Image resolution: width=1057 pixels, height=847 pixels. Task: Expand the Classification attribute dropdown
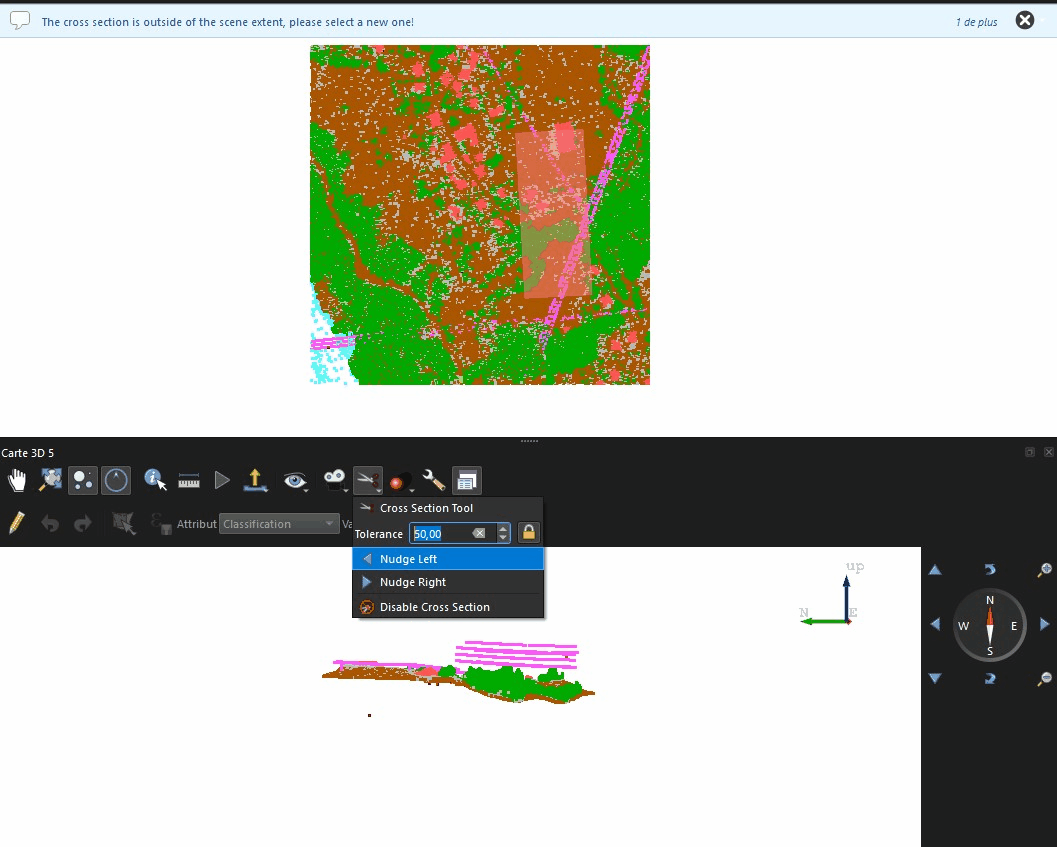pos(279,524)
